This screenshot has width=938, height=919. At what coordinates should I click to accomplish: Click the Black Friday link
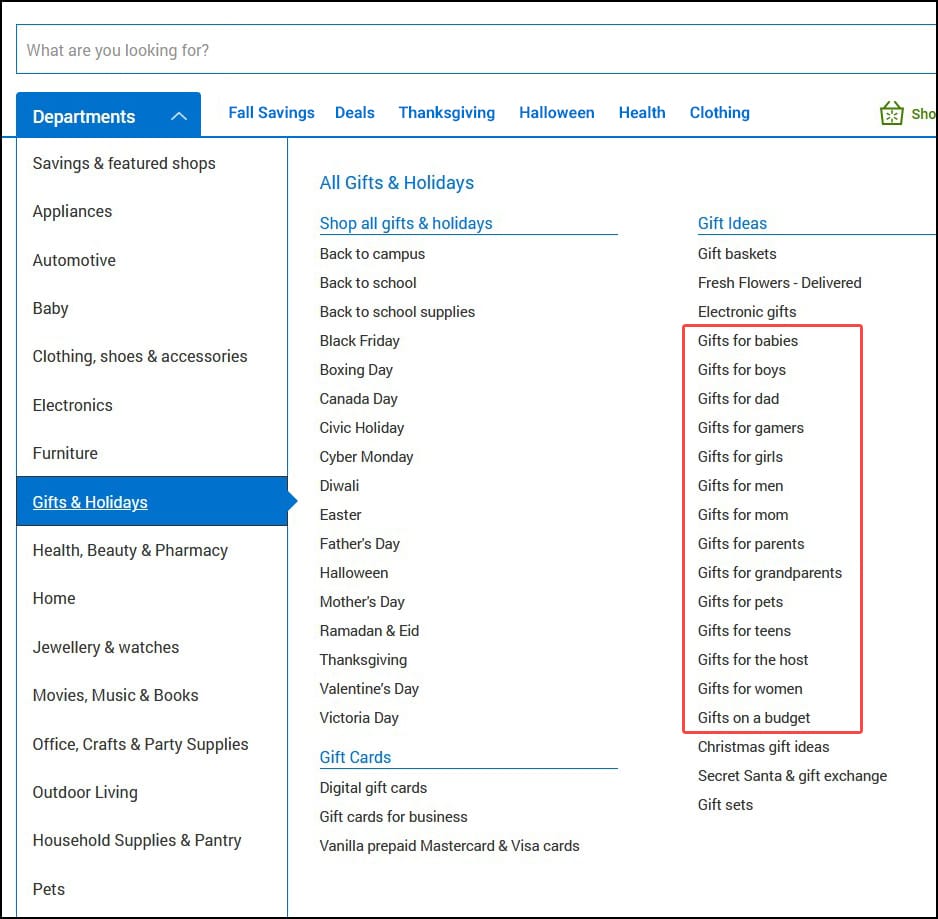pyautogui.click(x=359, y=341)
